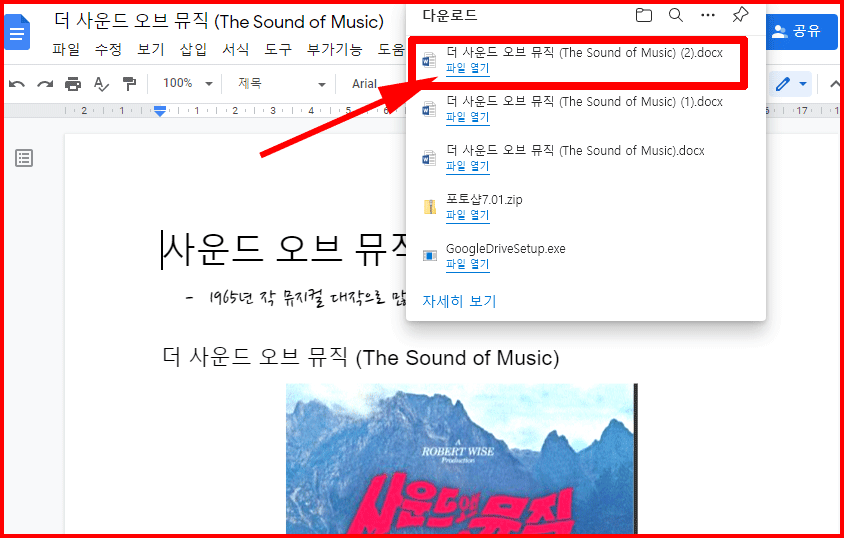The height and width of the screenshot is (538, 844).
Task: Click 파일 열기 under The Sound of Music).docx
Action: tap(467, 166)
